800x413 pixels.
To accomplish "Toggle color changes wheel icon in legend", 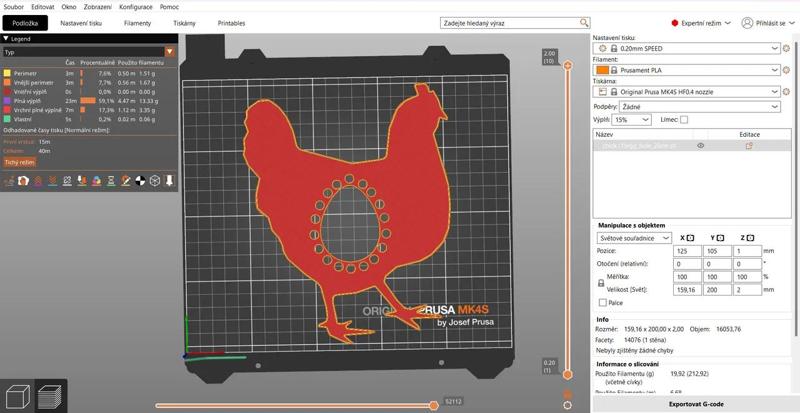I will pos(96,181).
